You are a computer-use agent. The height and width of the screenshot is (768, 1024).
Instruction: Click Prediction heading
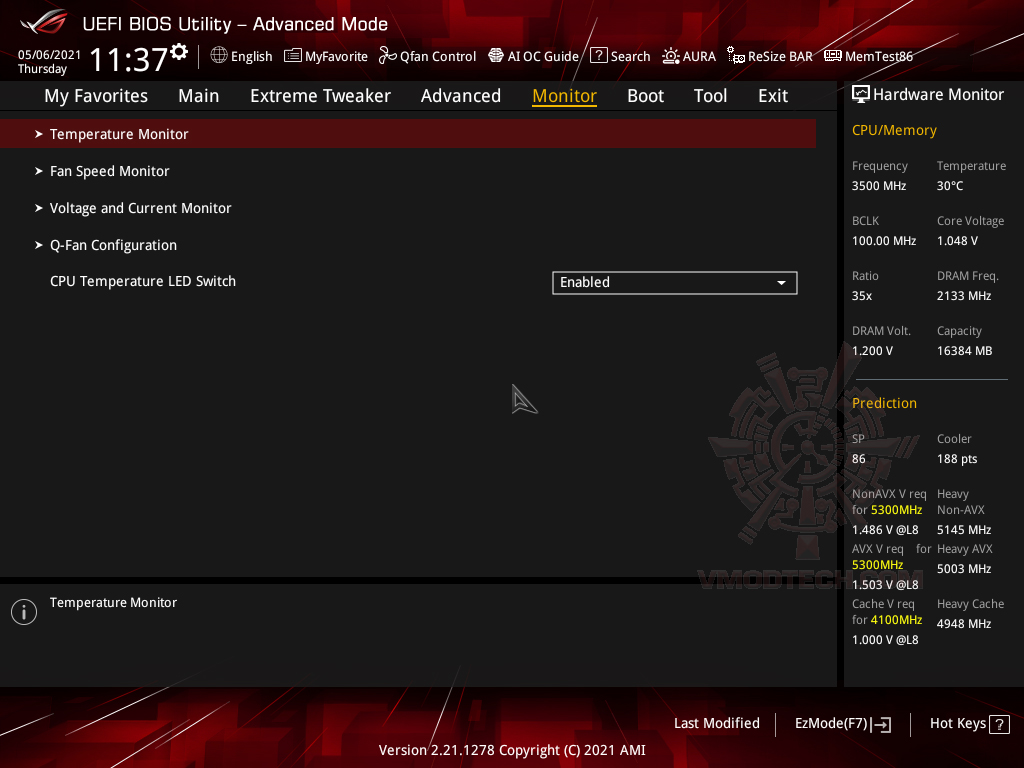(884, 403)
